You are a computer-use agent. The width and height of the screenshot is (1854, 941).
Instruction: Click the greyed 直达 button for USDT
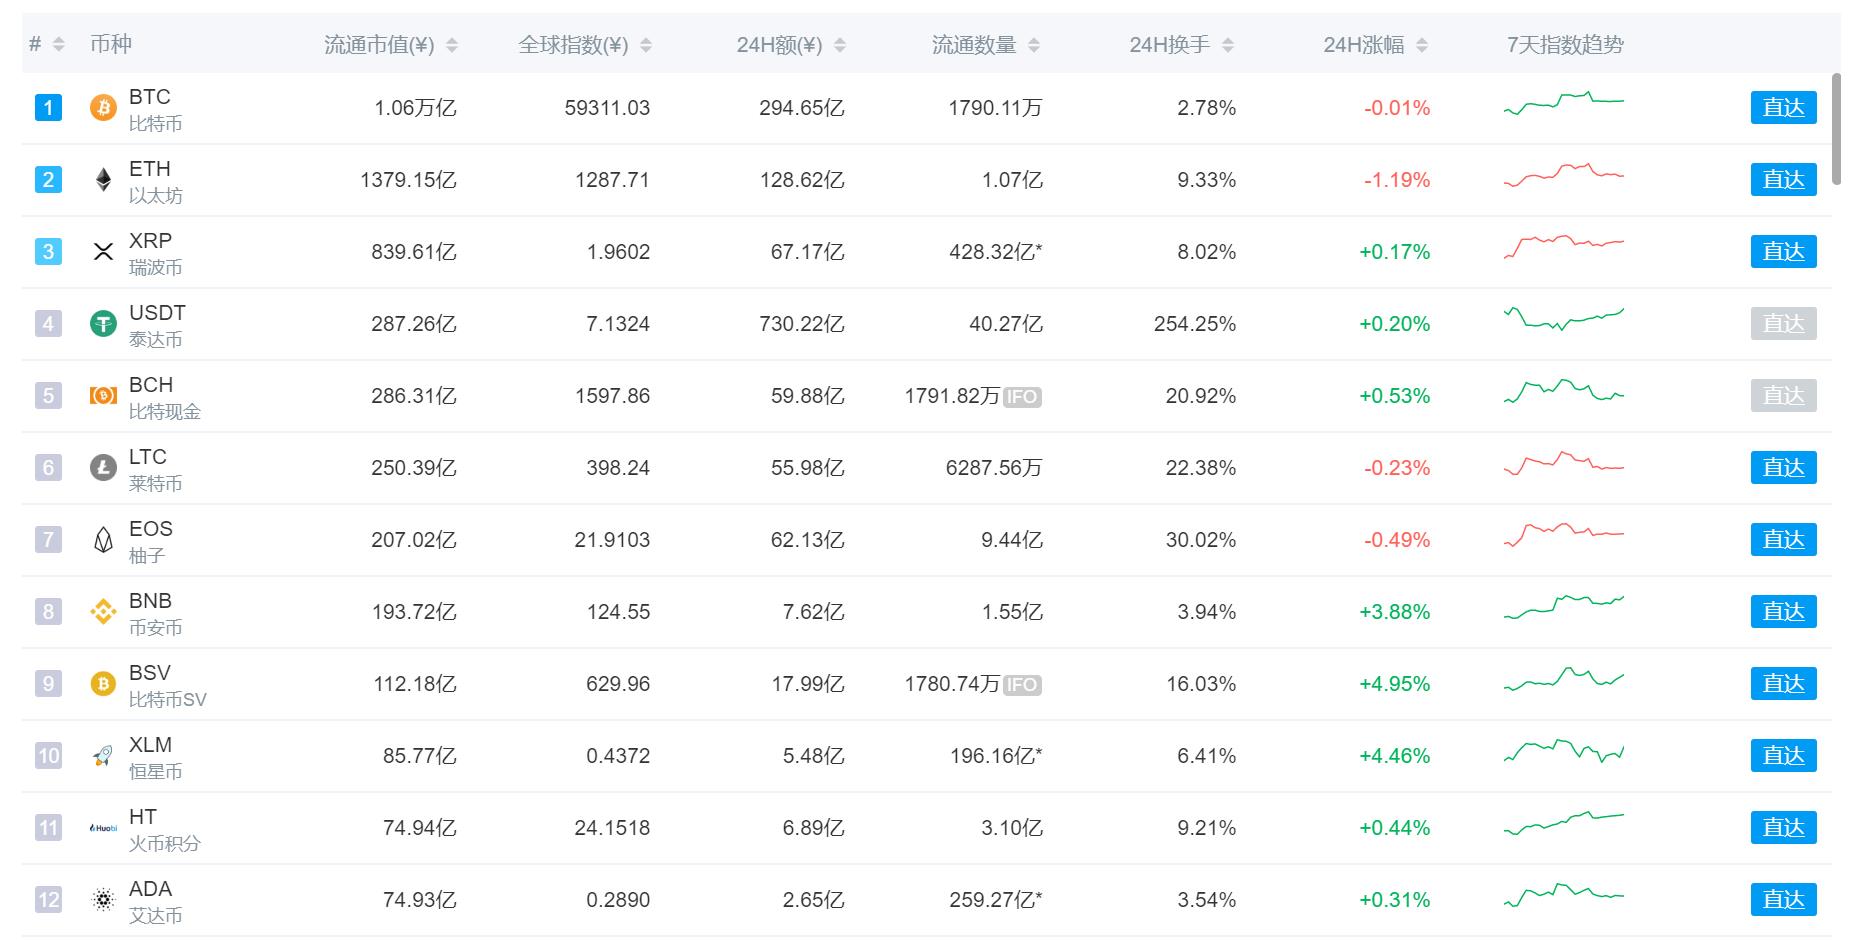(x=1783, y=323)
